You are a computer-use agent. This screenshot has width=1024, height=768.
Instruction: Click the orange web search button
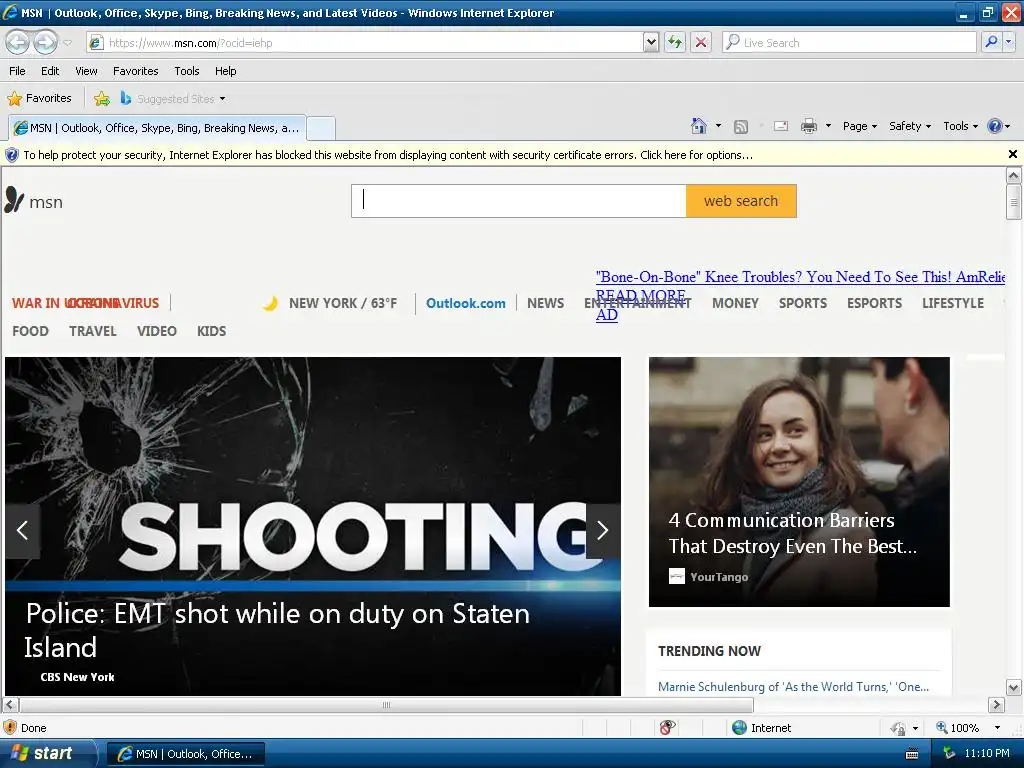coord(741,201)
